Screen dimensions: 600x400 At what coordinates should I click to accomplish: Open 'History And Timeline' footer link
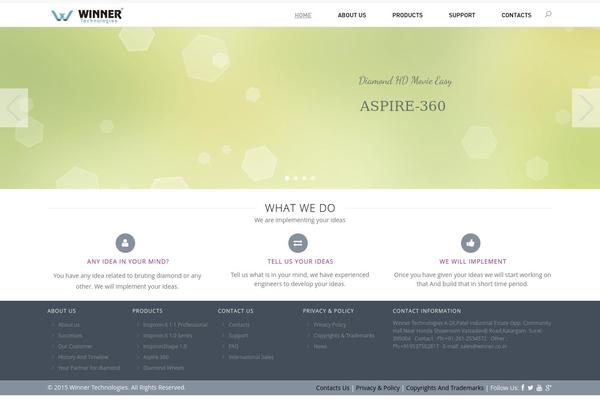pos(83,357)
